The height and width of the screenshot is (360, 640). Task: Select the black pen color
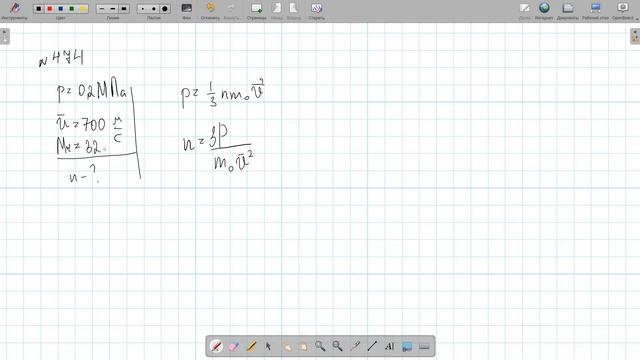[39, 9]
